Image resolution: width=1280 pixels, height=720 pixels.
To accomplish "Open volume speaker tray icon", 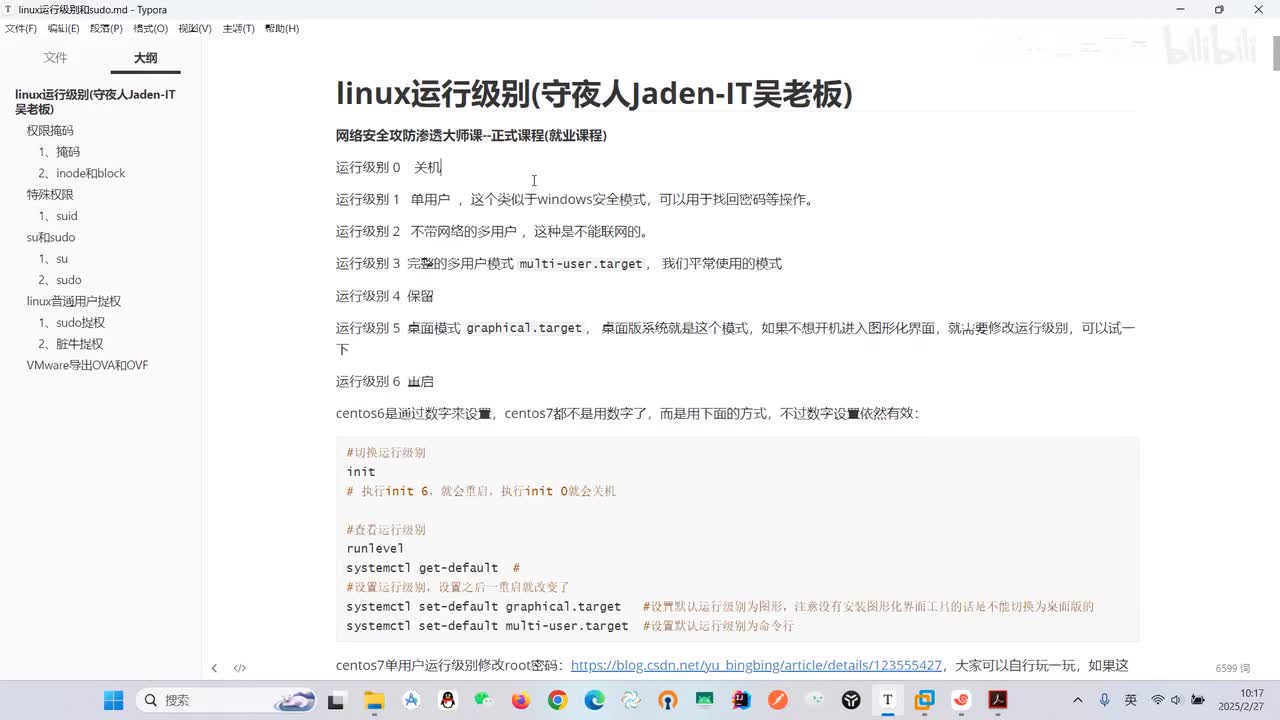I will coord(1176,700).
